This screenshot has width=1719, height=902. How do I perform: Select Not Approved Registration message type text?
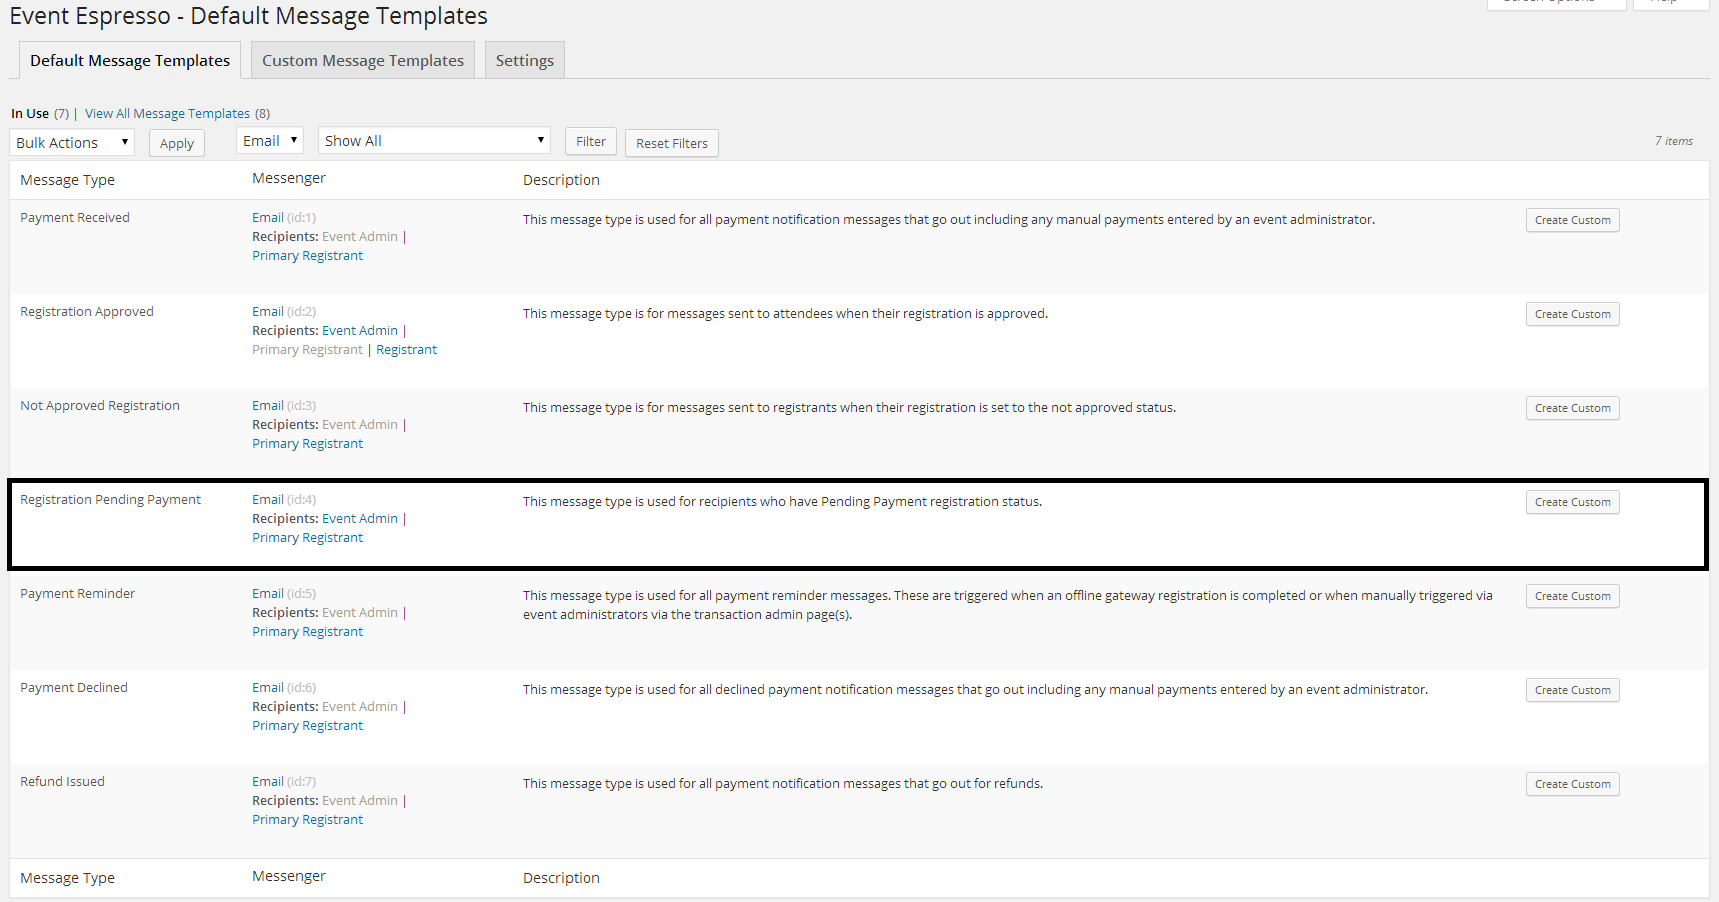pos(100,405)
